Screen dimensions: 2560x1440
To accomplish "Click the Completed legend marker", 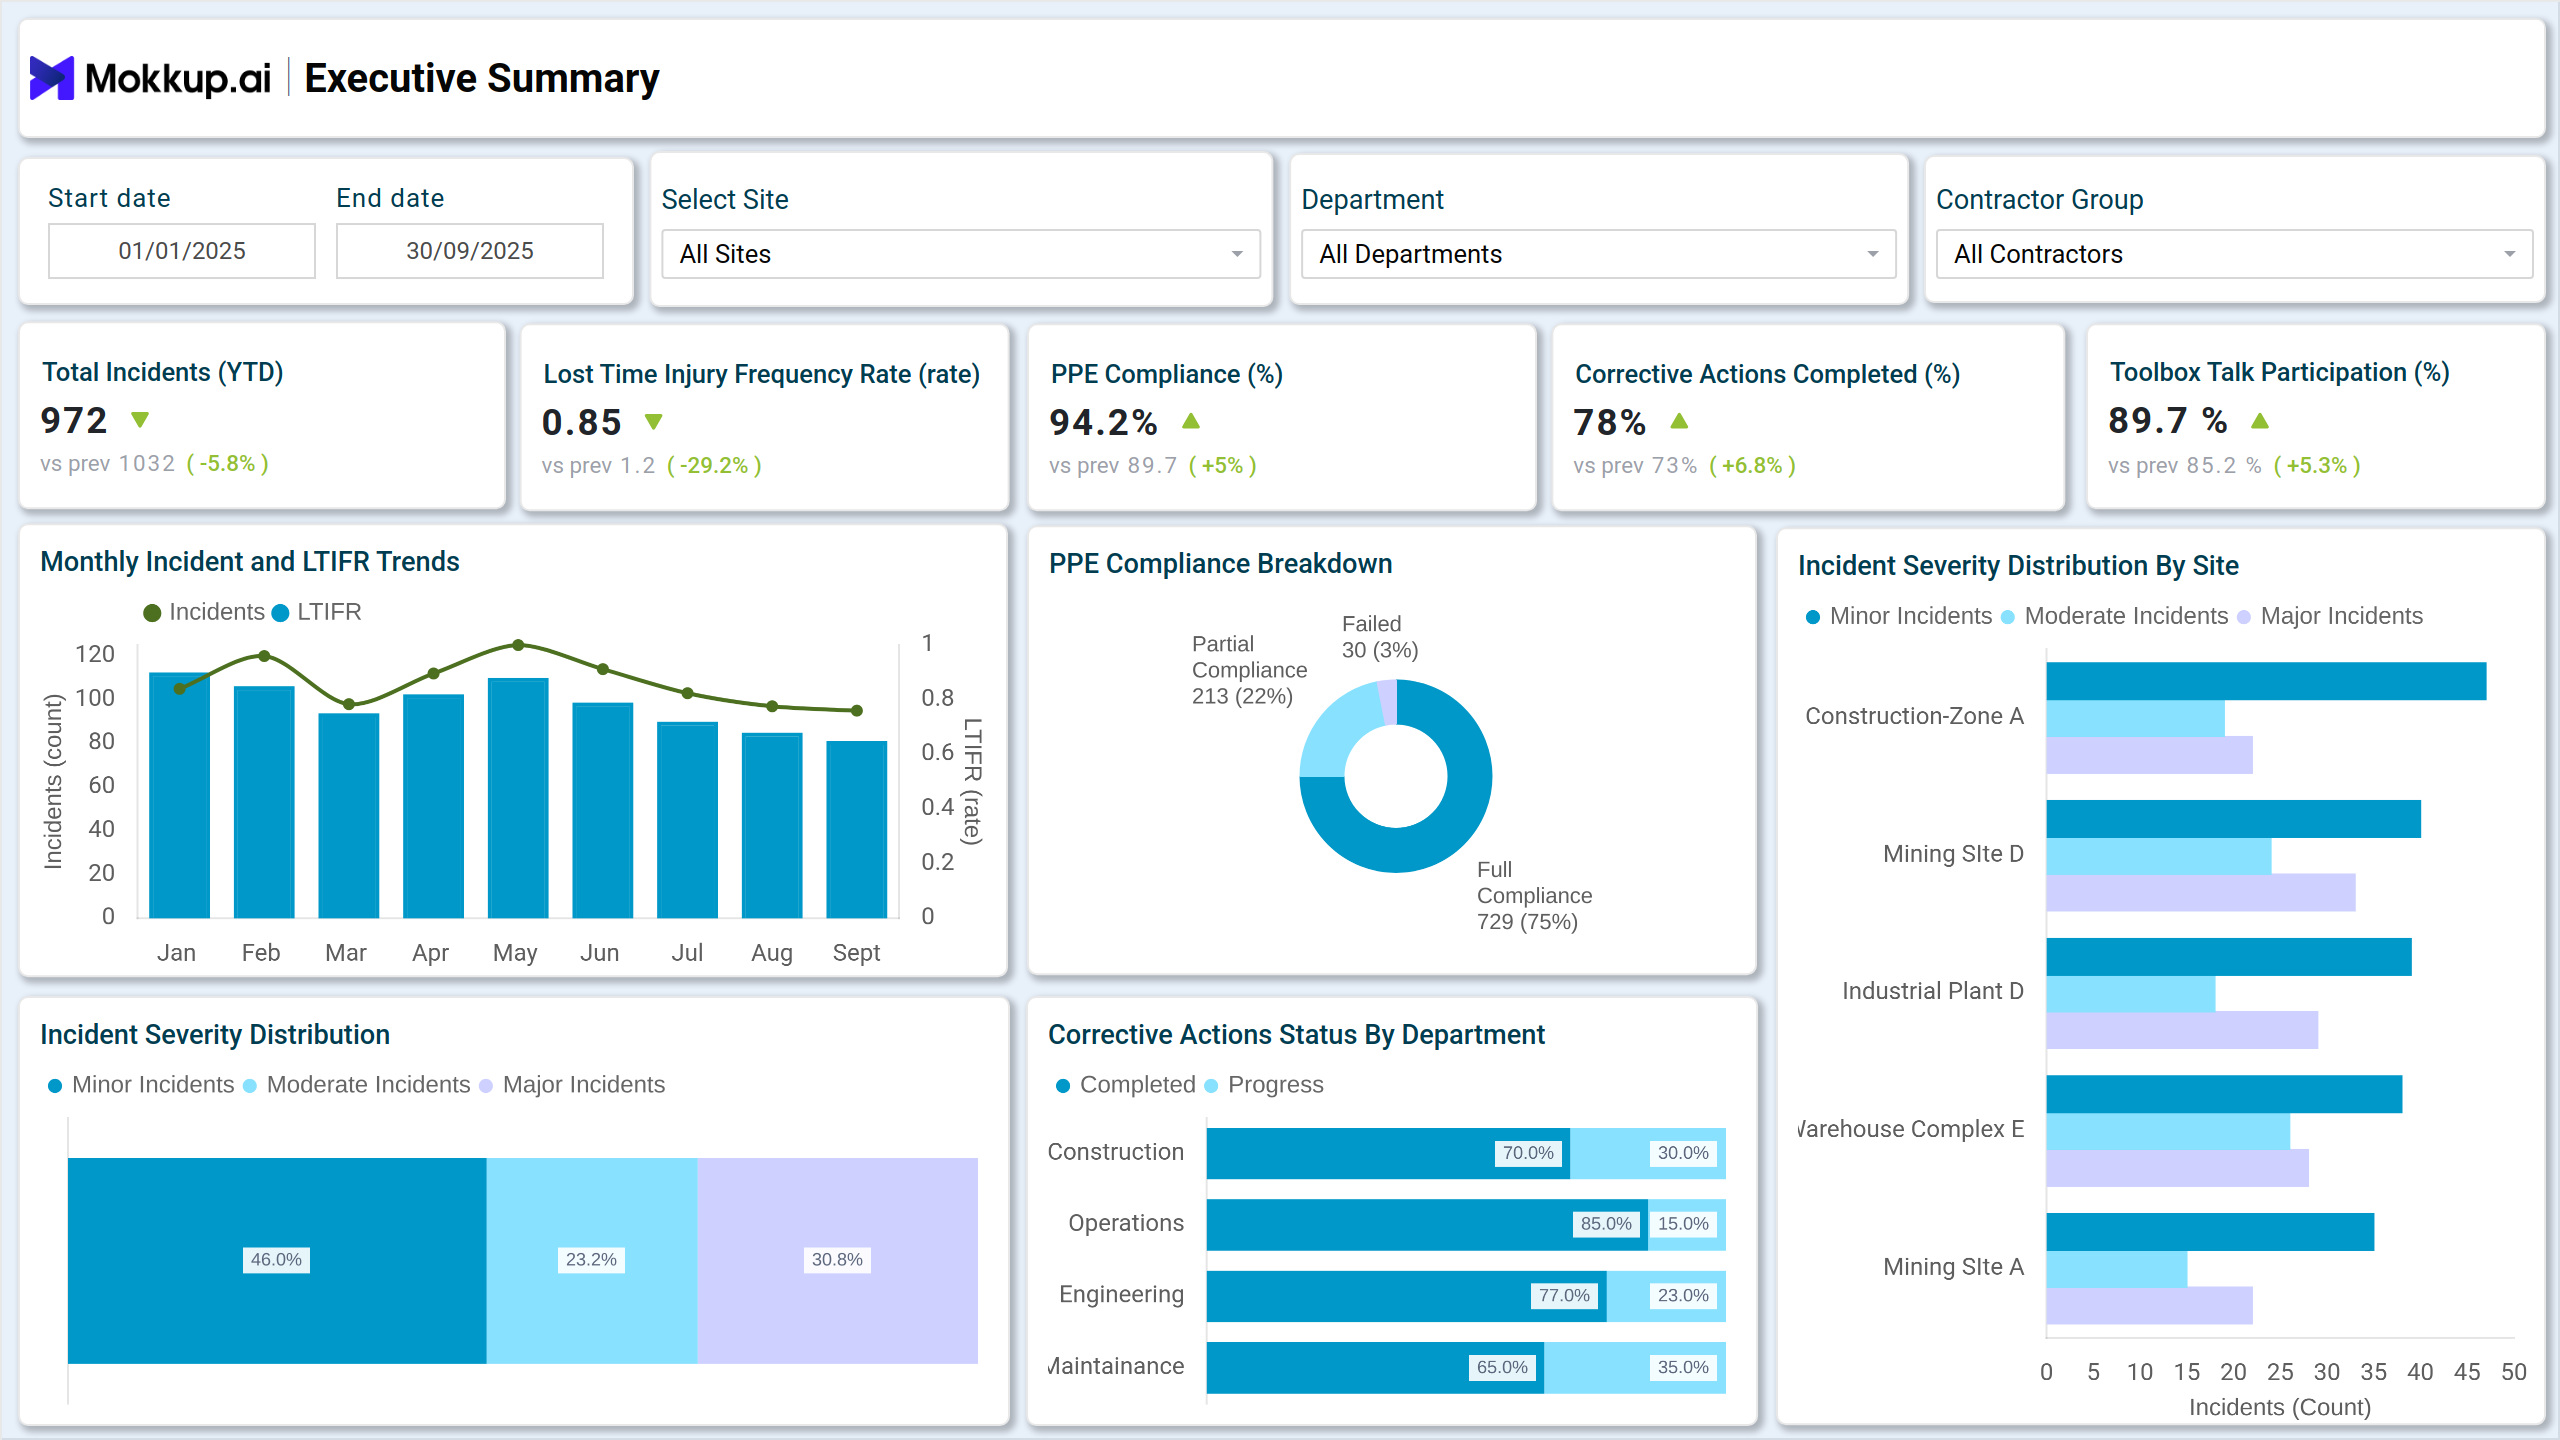I will [1063, 1086].
